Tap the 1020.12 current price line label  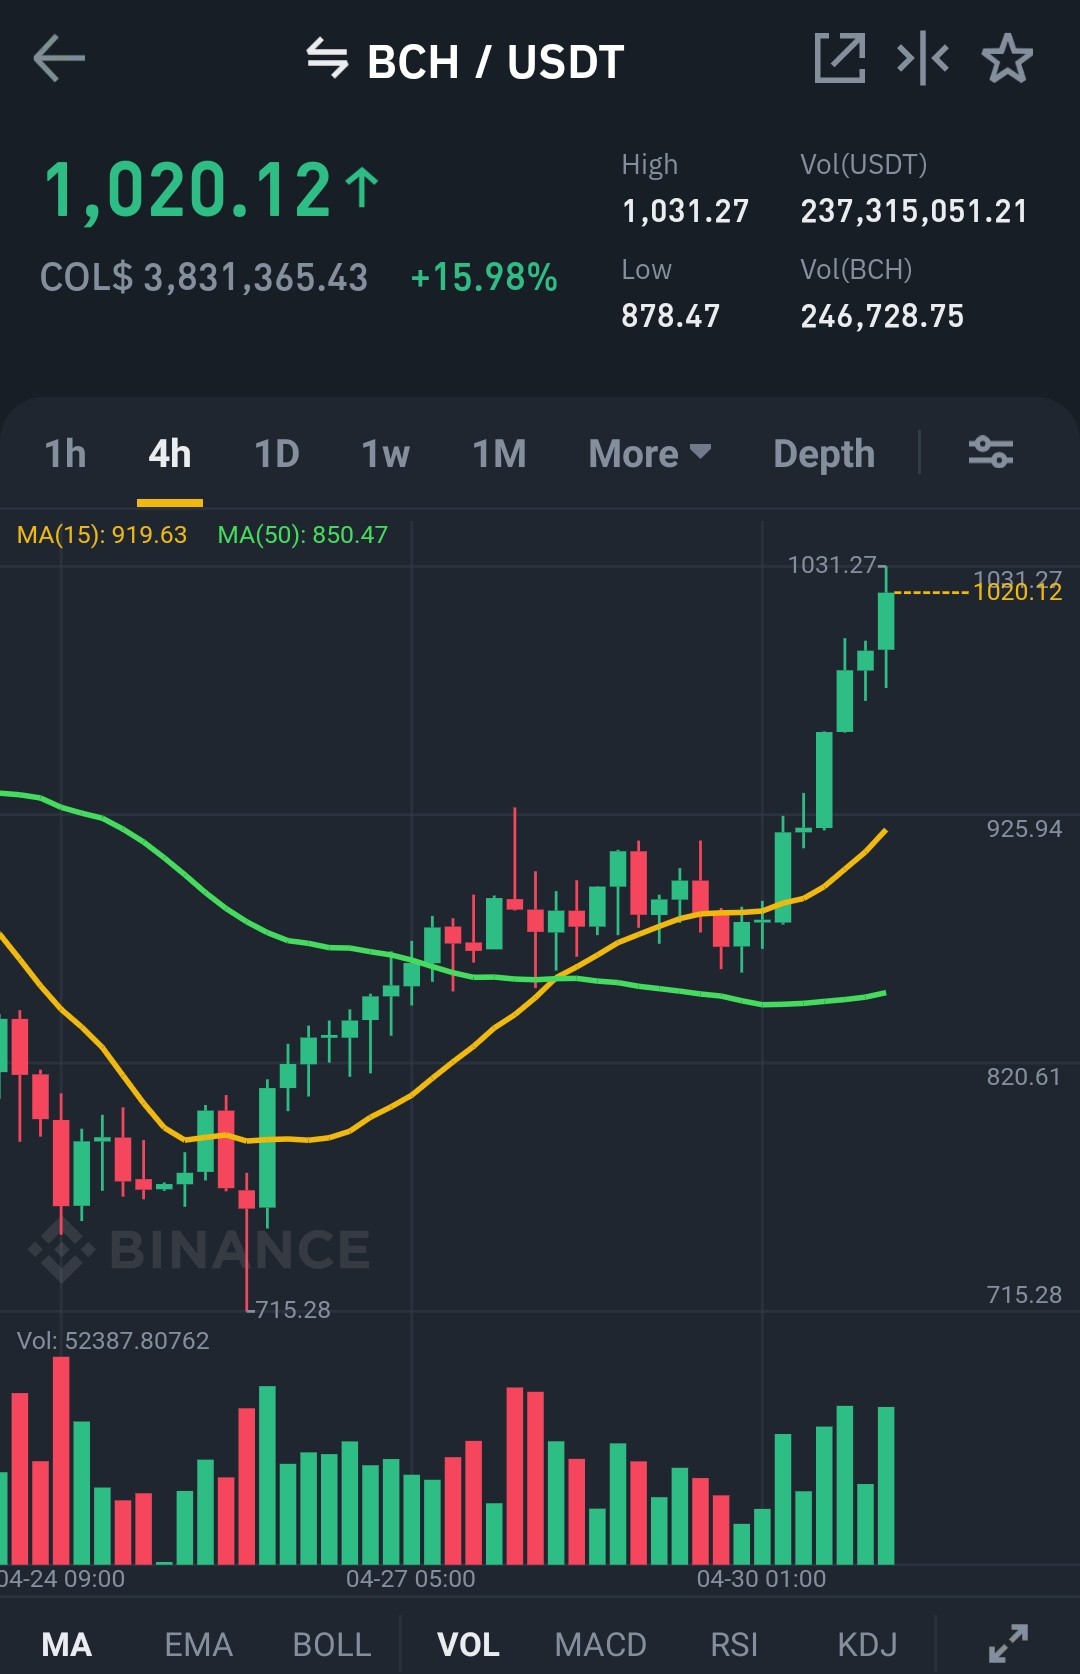(x=1017, y=592)
